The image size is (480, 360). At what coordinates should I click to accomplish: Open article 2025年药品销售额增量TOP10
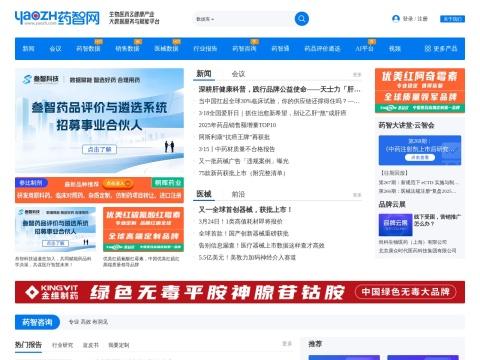237,125
